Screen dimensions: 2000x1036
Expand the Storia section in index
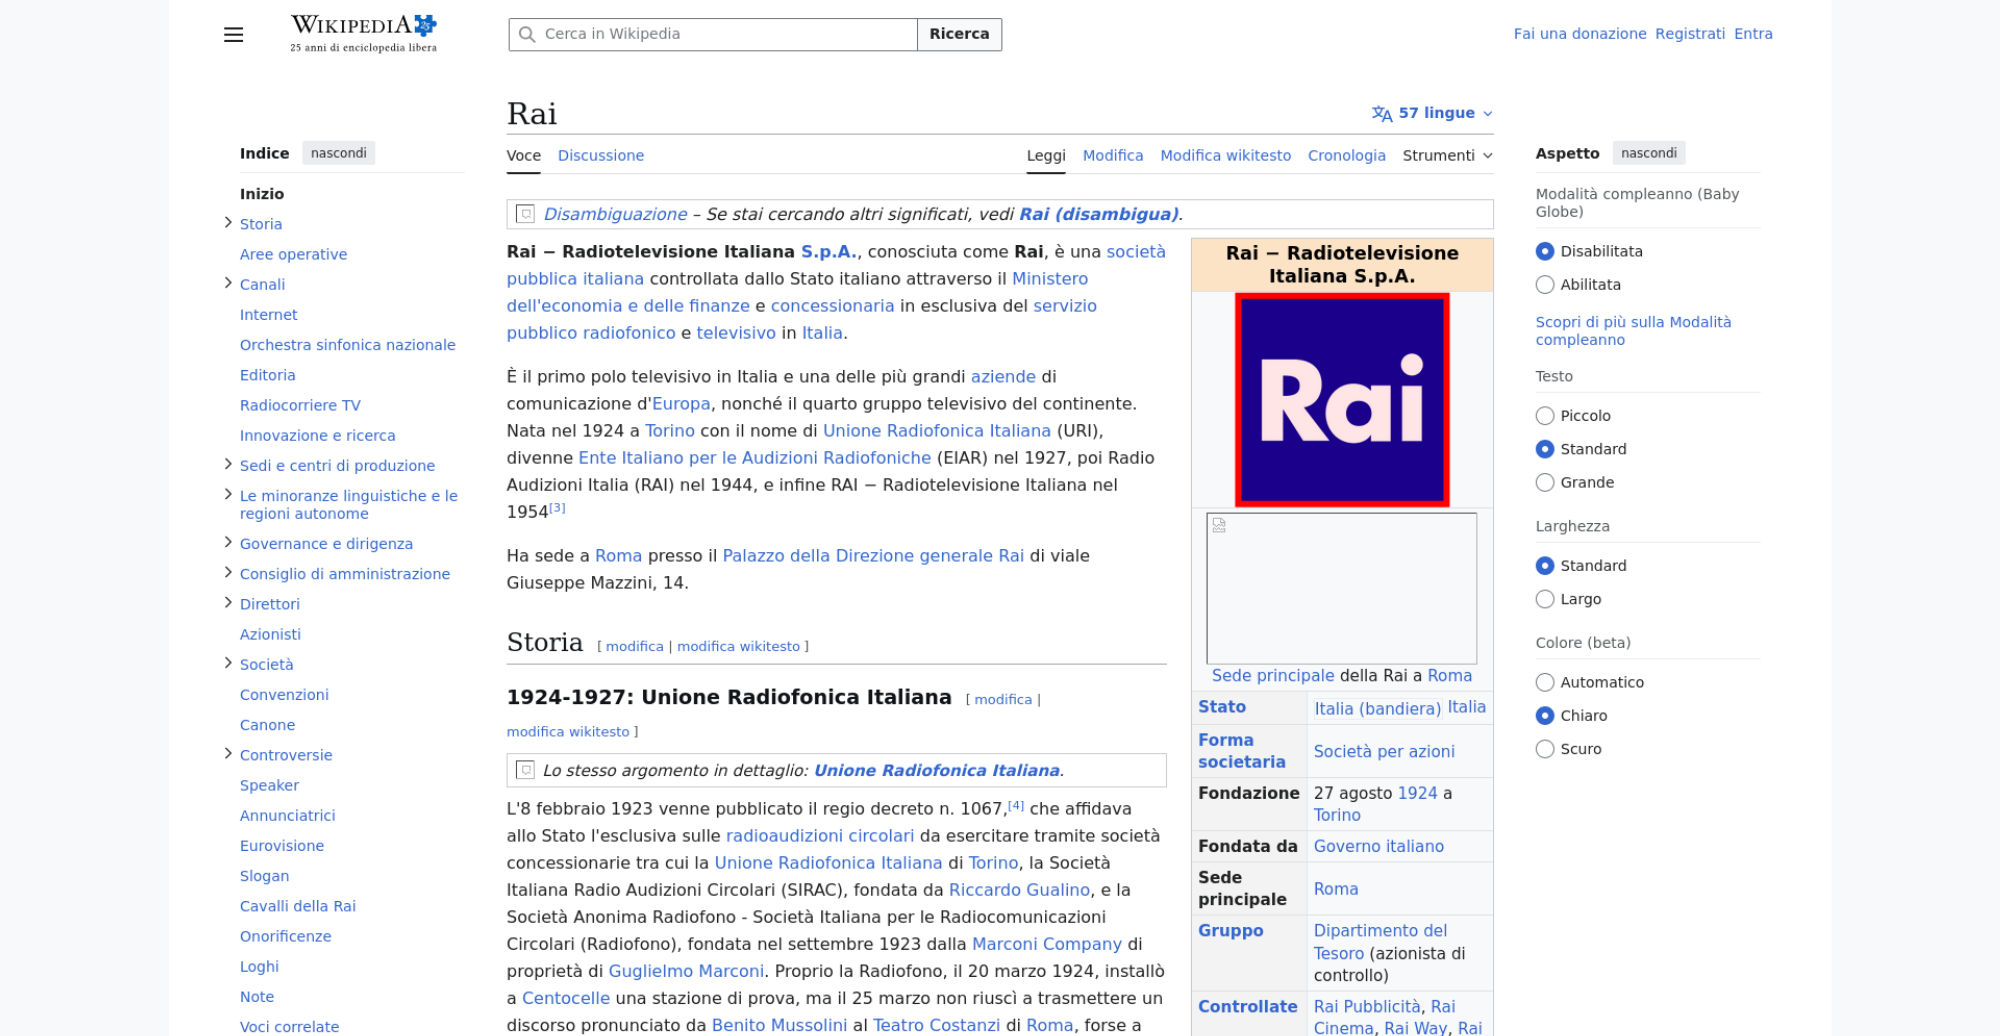pos(228,223)
